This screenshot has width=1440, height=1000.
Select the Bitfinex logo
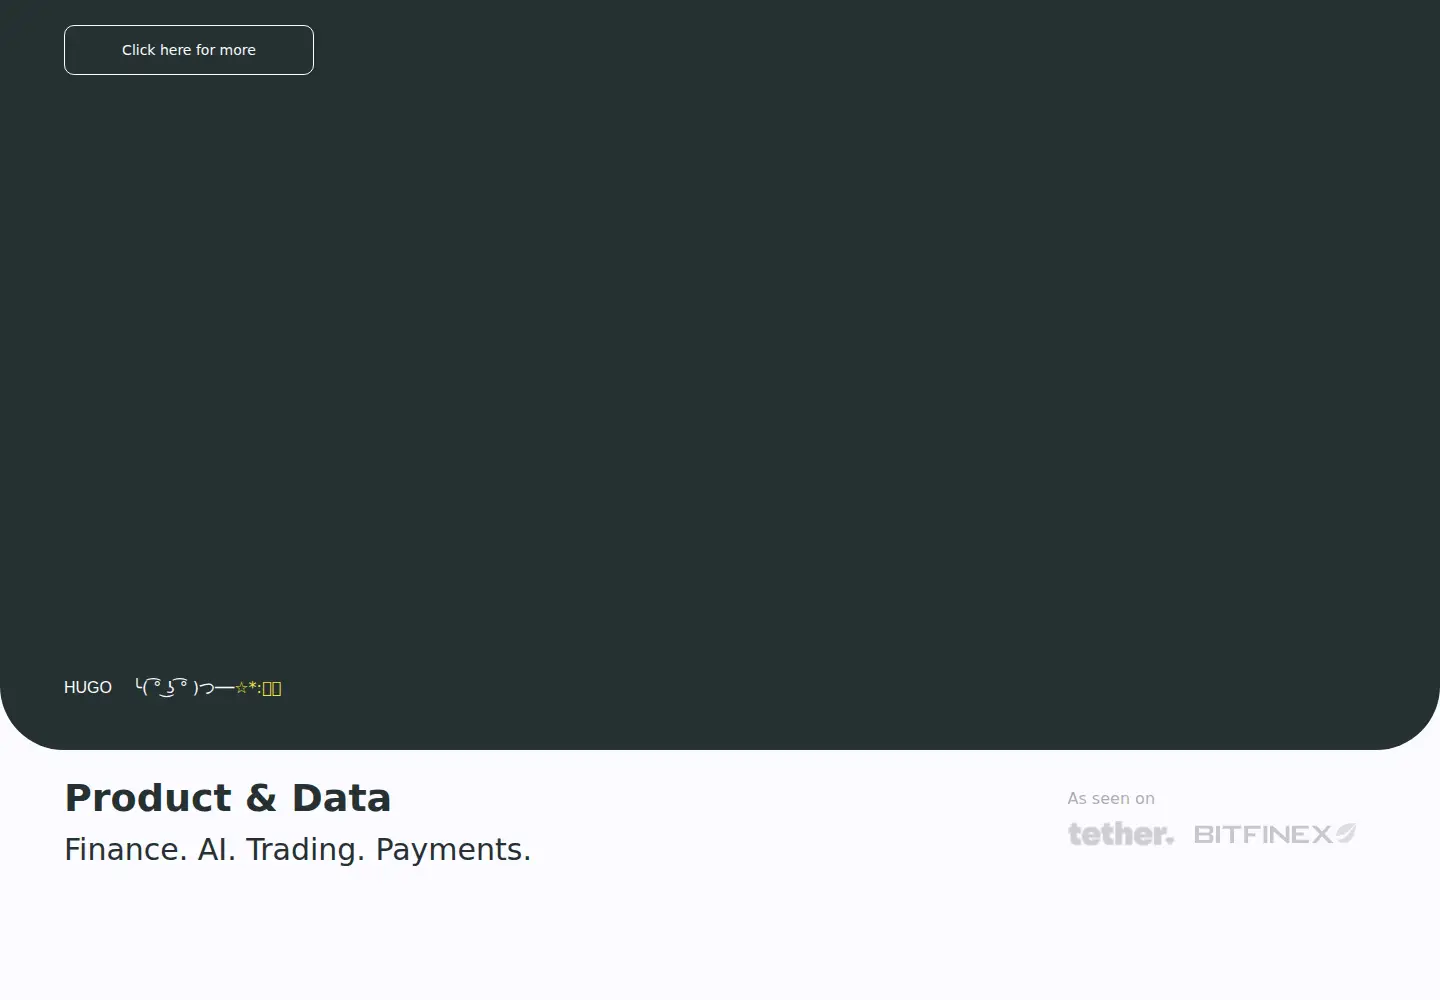(1275, 834)
